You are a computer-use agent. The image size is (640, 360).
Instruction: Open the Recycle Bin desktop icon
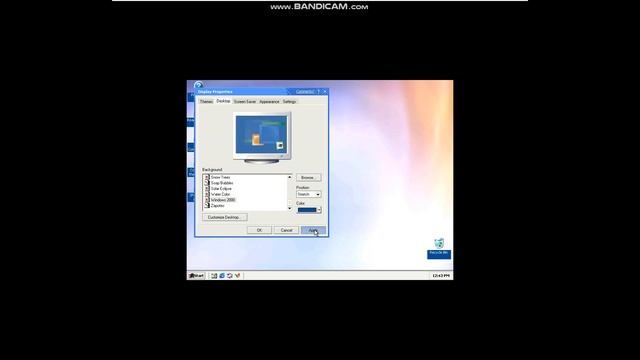coord(439,247)
